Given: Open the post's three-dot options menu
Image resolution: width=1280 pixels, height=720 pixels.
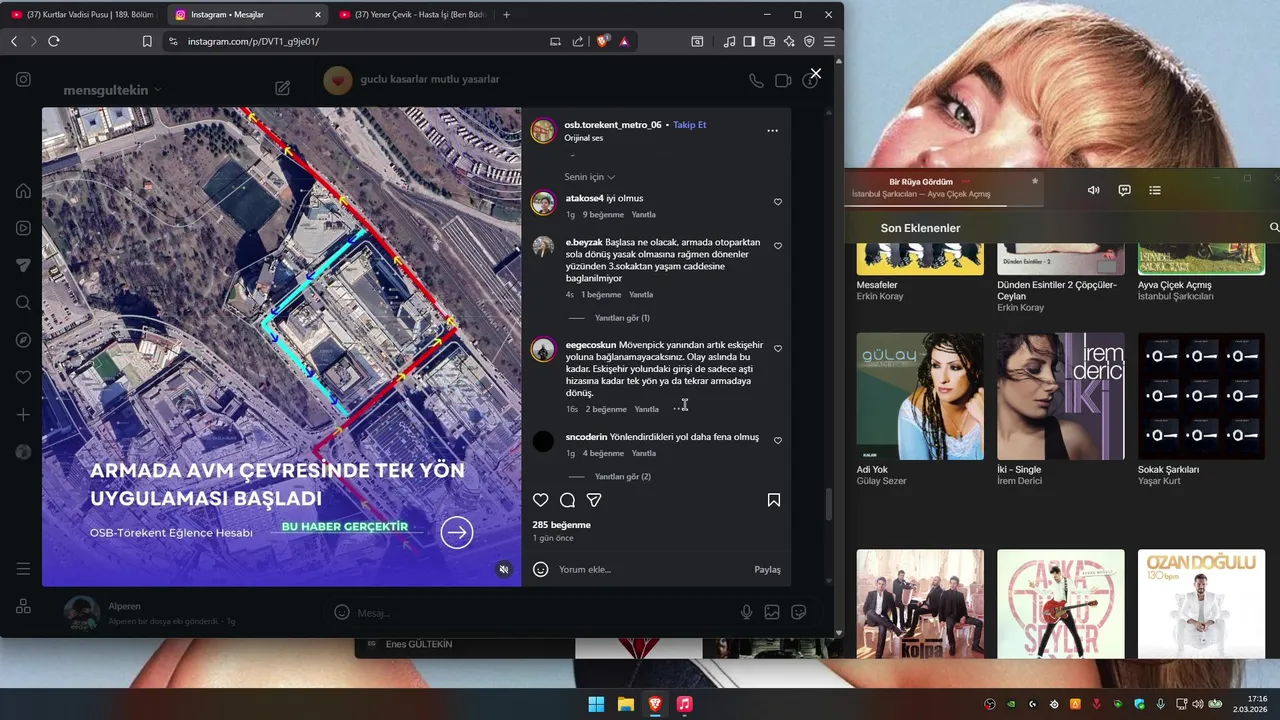Looking at the screenshot, I should 772,131.
